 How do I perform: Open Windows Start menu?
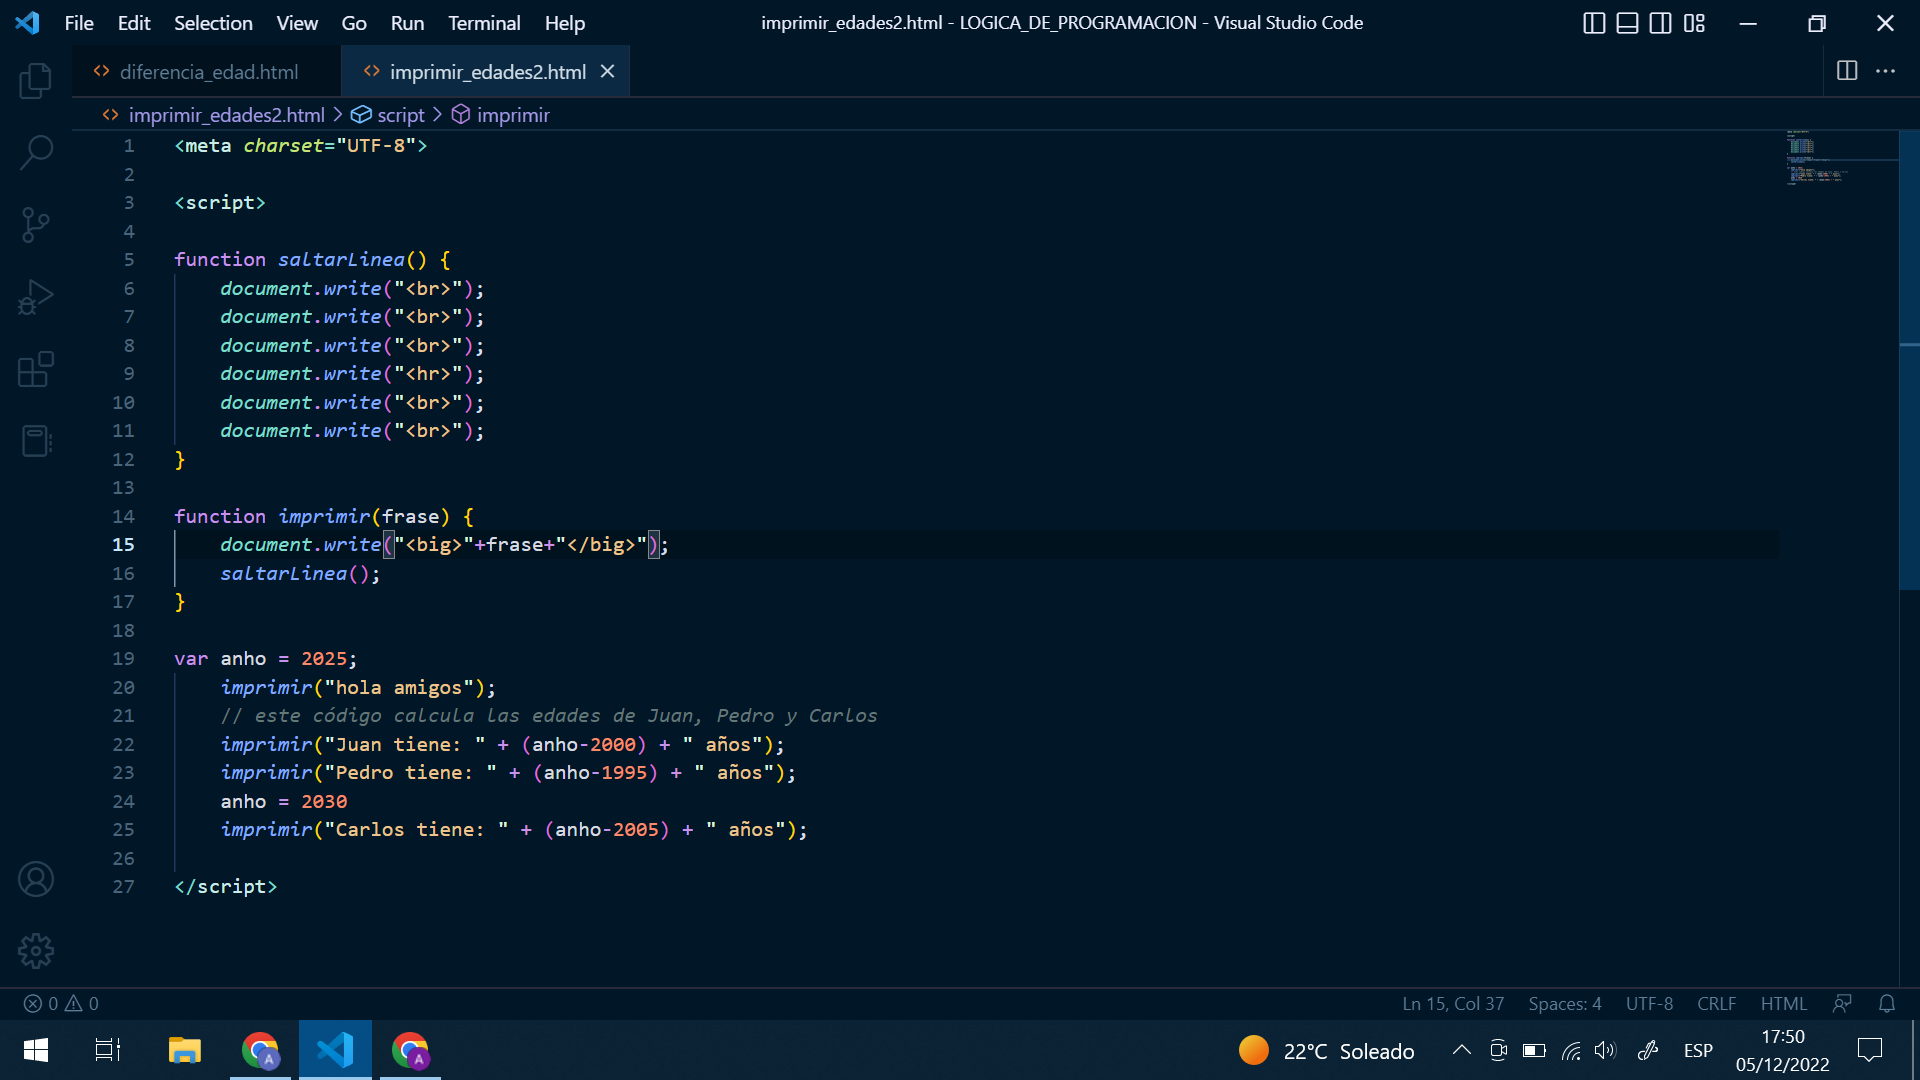36,1050
